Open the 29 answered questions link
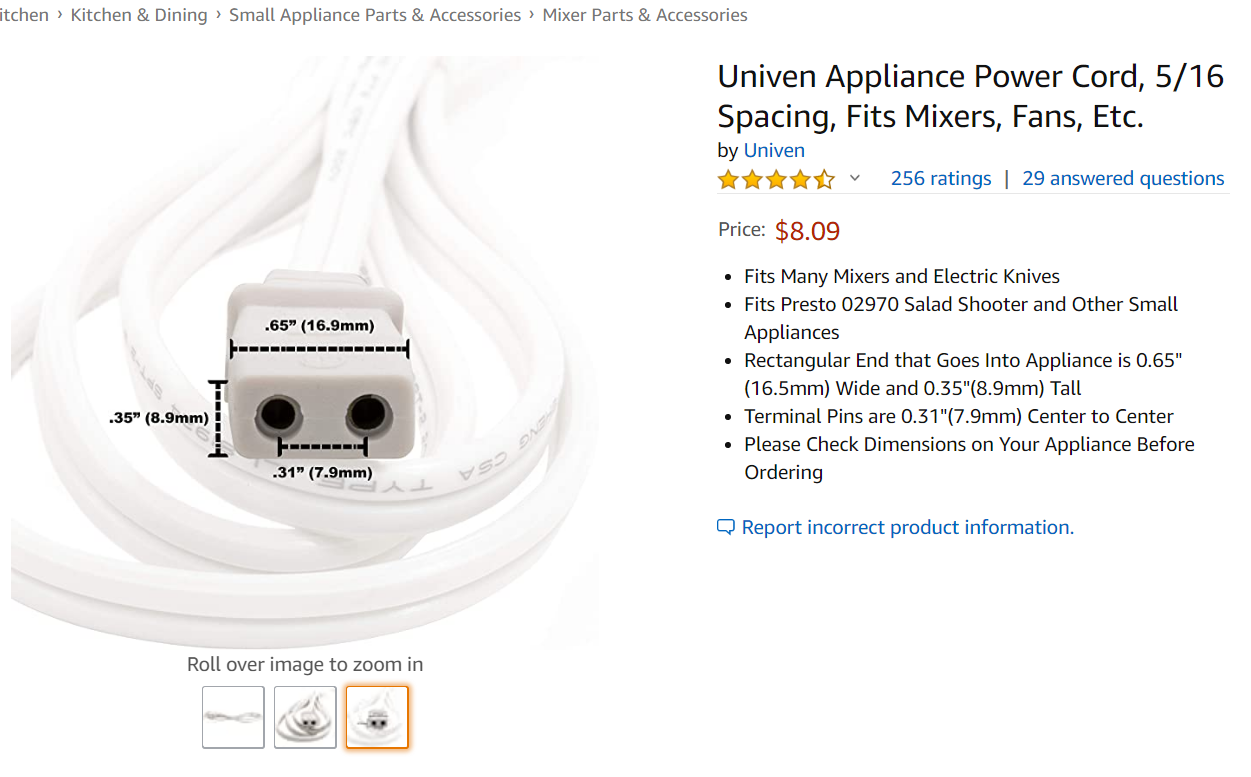Viewport: 1251px width, 777px height. click(1123, 179)
